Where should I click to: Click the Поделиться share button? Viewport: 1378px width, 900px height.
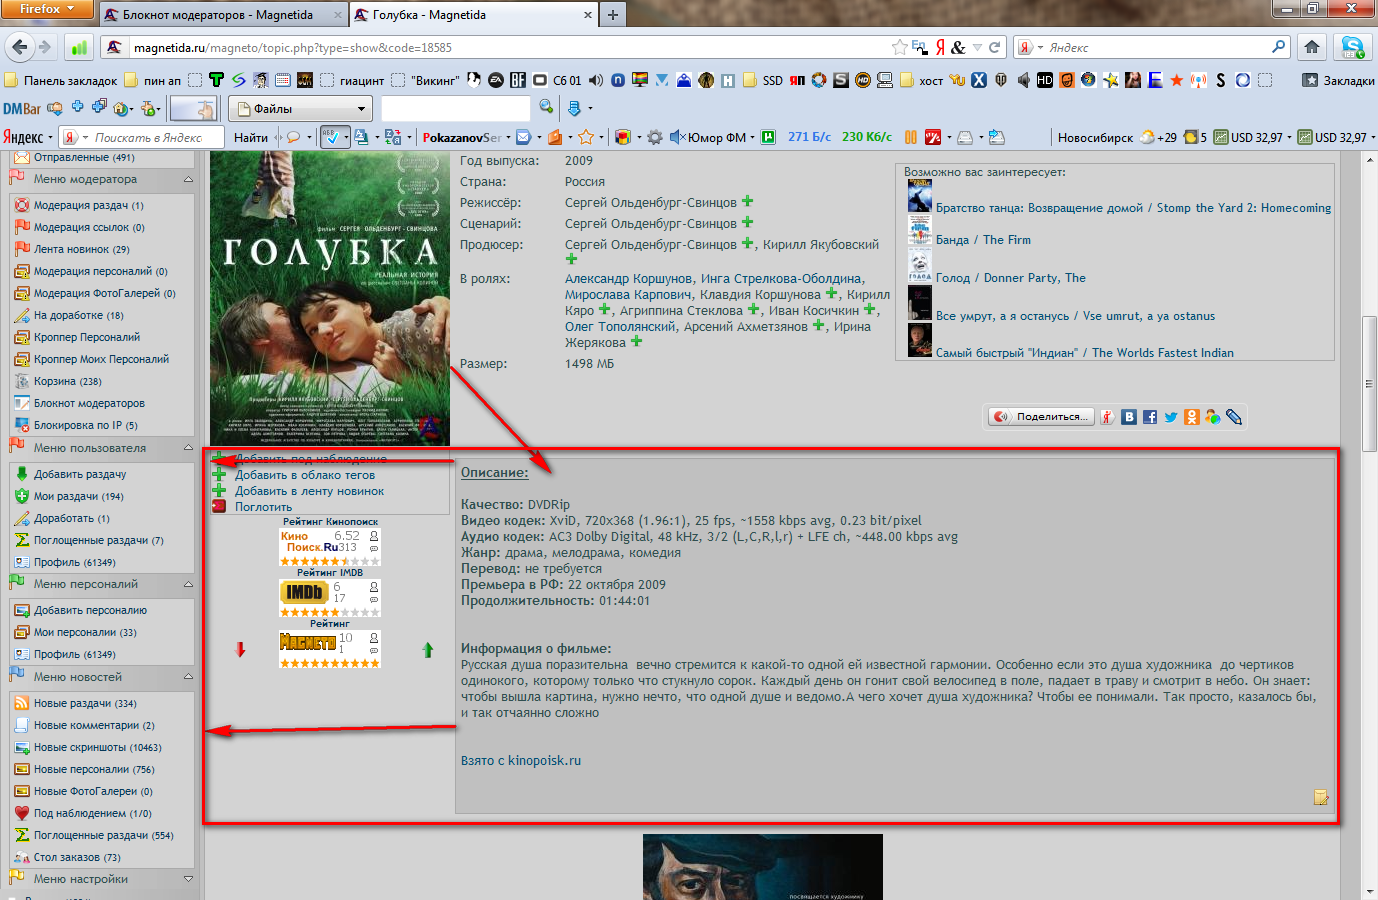(x=1041, y=417)
